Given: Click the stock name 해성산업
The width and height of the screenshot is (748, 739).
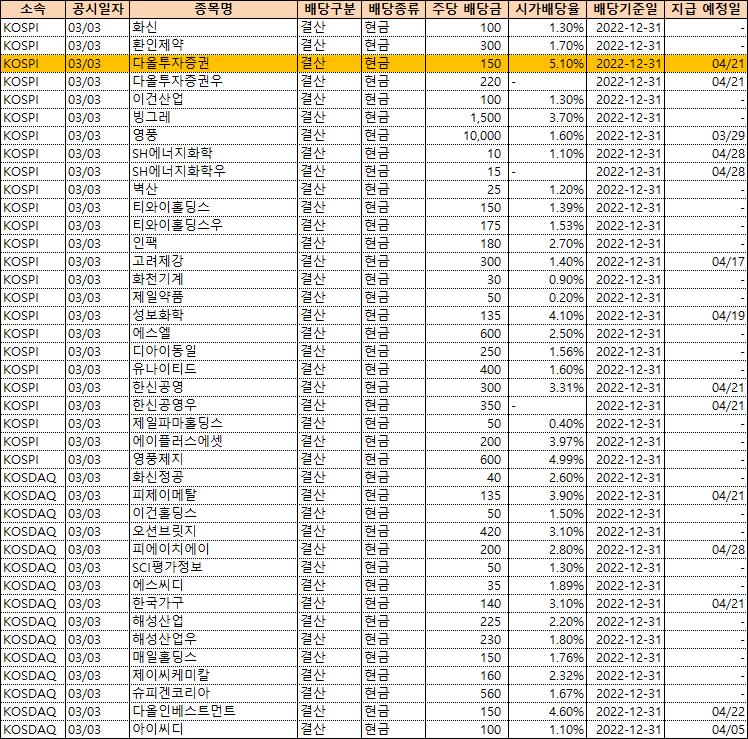Looking at the screenshot, I should tap(158, 621).
